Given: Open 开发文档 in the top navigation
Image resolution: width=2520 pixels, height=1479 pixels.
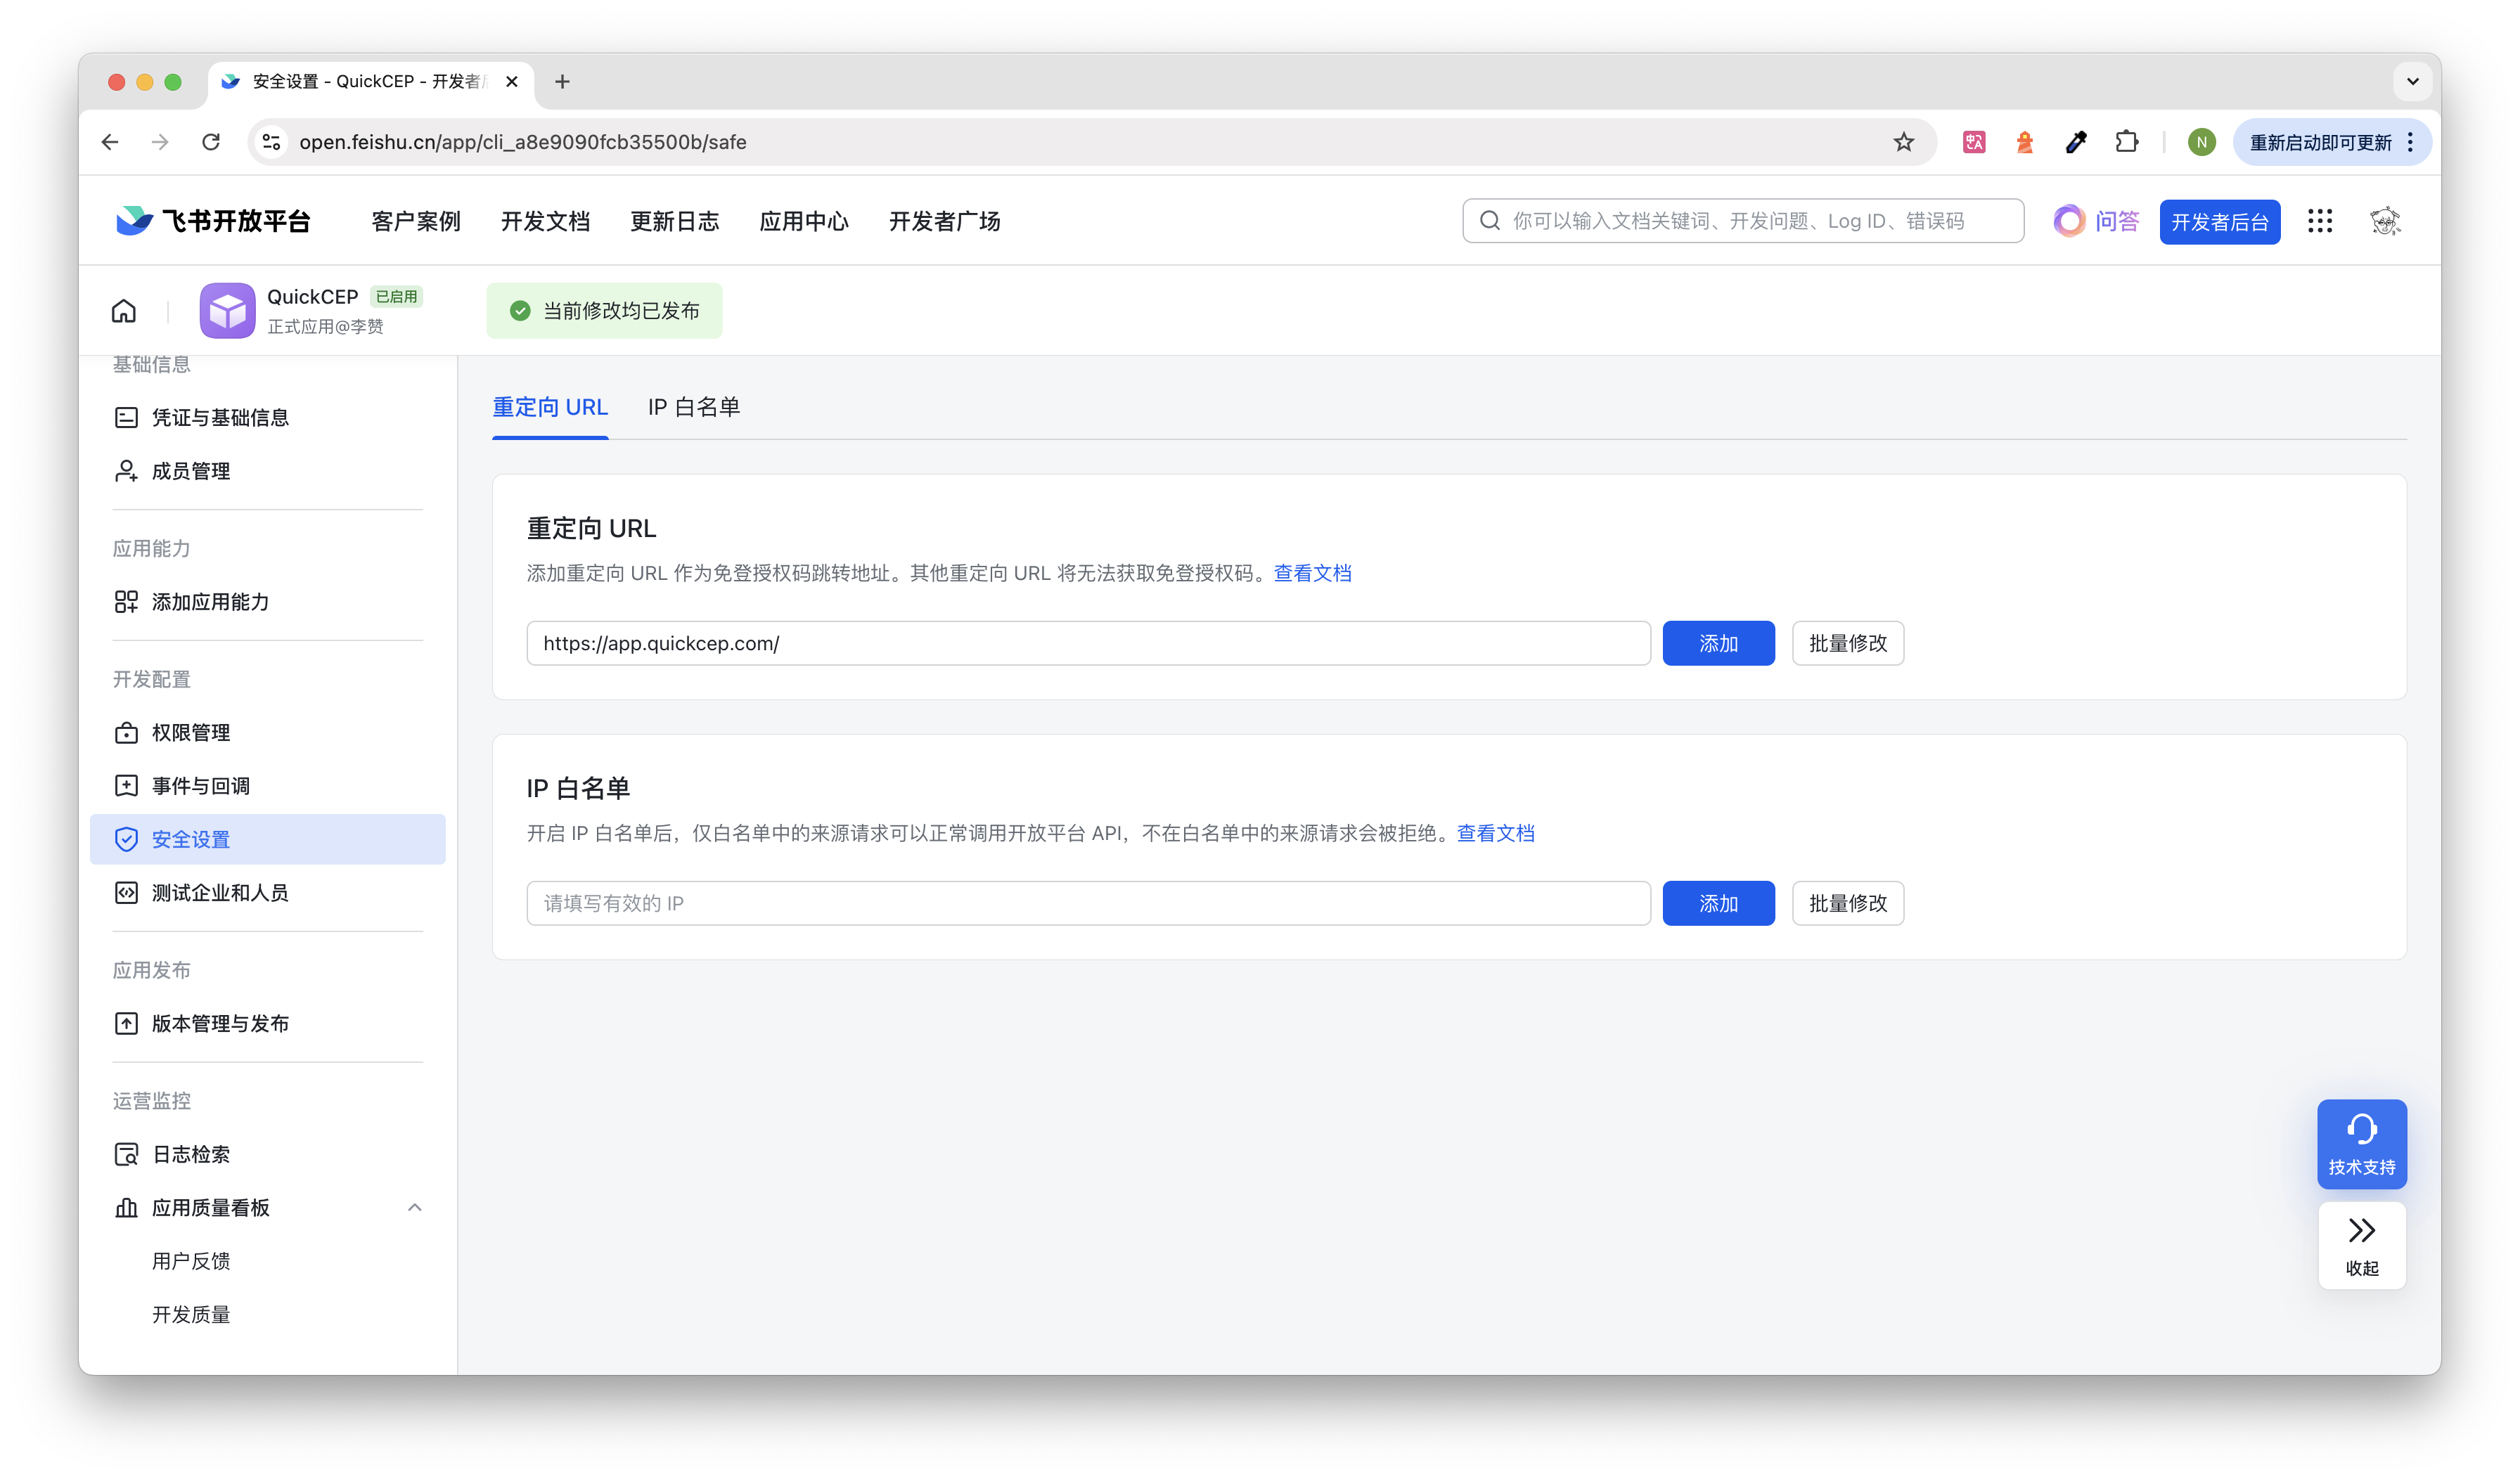Looking at the screenshot, I should [545, 221].
